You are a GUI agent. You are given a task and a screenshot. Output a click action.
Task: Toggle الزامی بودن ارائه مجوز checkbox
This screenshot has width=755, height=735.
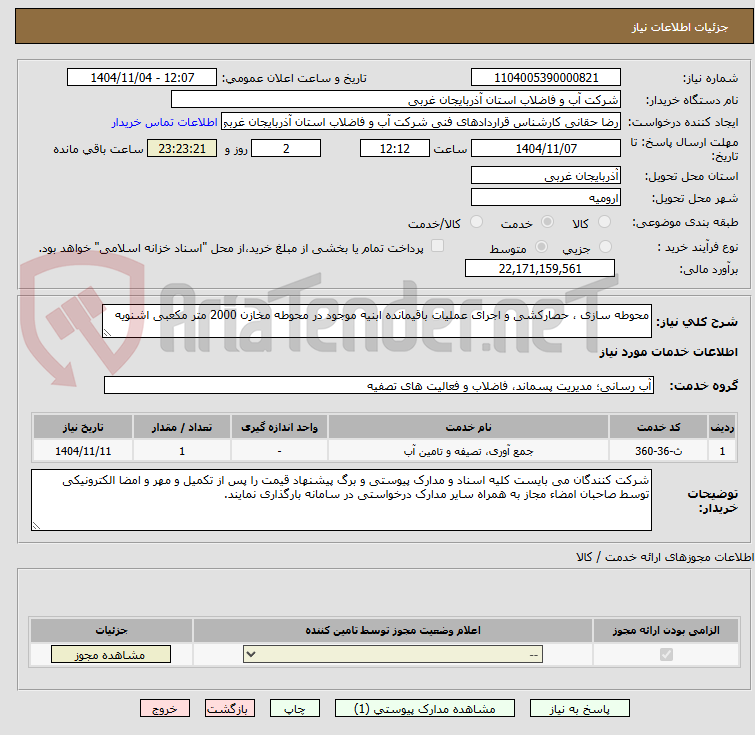click(666, 655)
